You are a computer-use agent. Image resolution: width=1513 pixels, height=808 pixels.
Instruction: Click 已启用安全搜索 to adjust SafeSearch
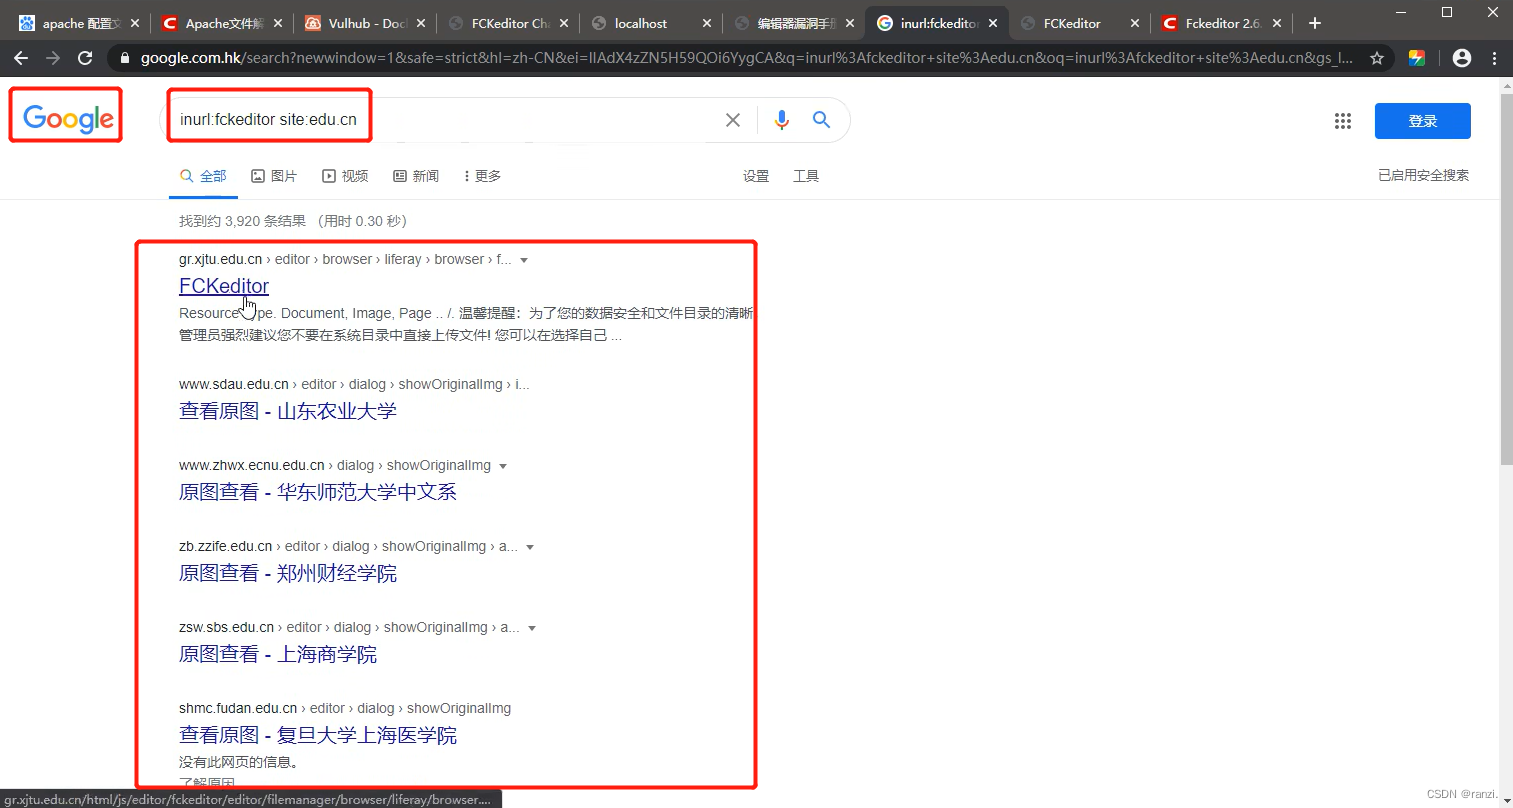tap(1423, 174)
